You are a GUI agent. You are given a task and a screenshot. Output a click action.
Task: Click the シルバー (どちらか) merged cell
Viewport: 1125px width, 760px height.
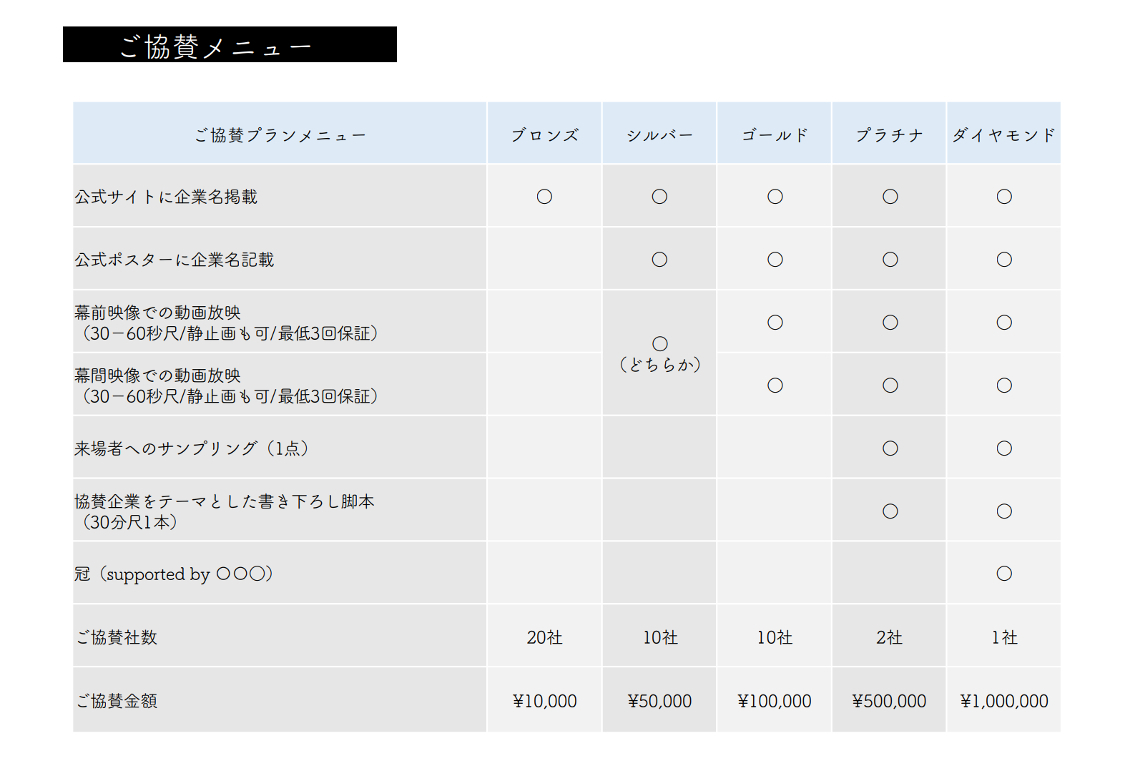[659, 354]
